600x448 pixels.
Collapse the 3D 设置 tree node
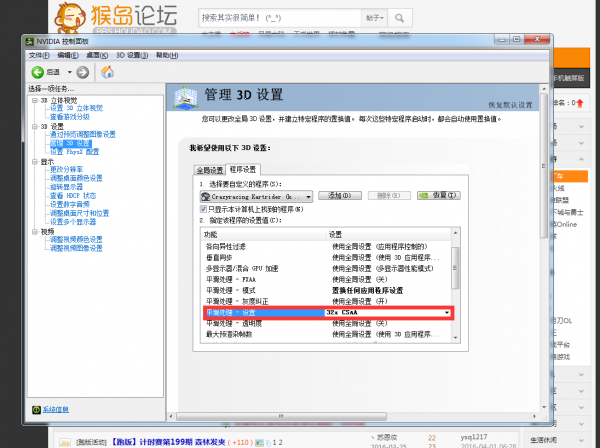pos(35,127)
